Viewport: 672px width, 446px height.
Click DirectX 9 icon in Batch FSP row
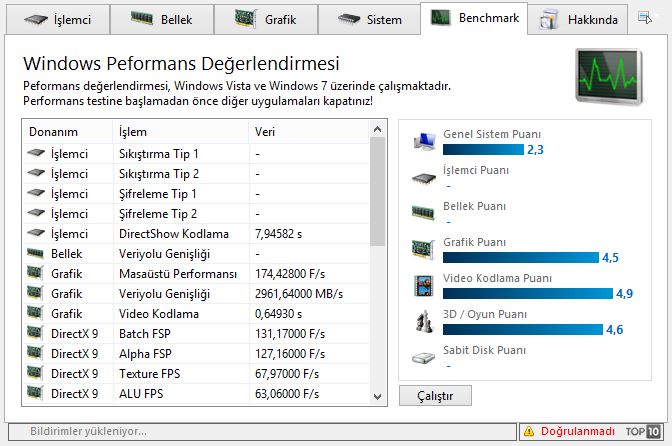click(35, 333)
